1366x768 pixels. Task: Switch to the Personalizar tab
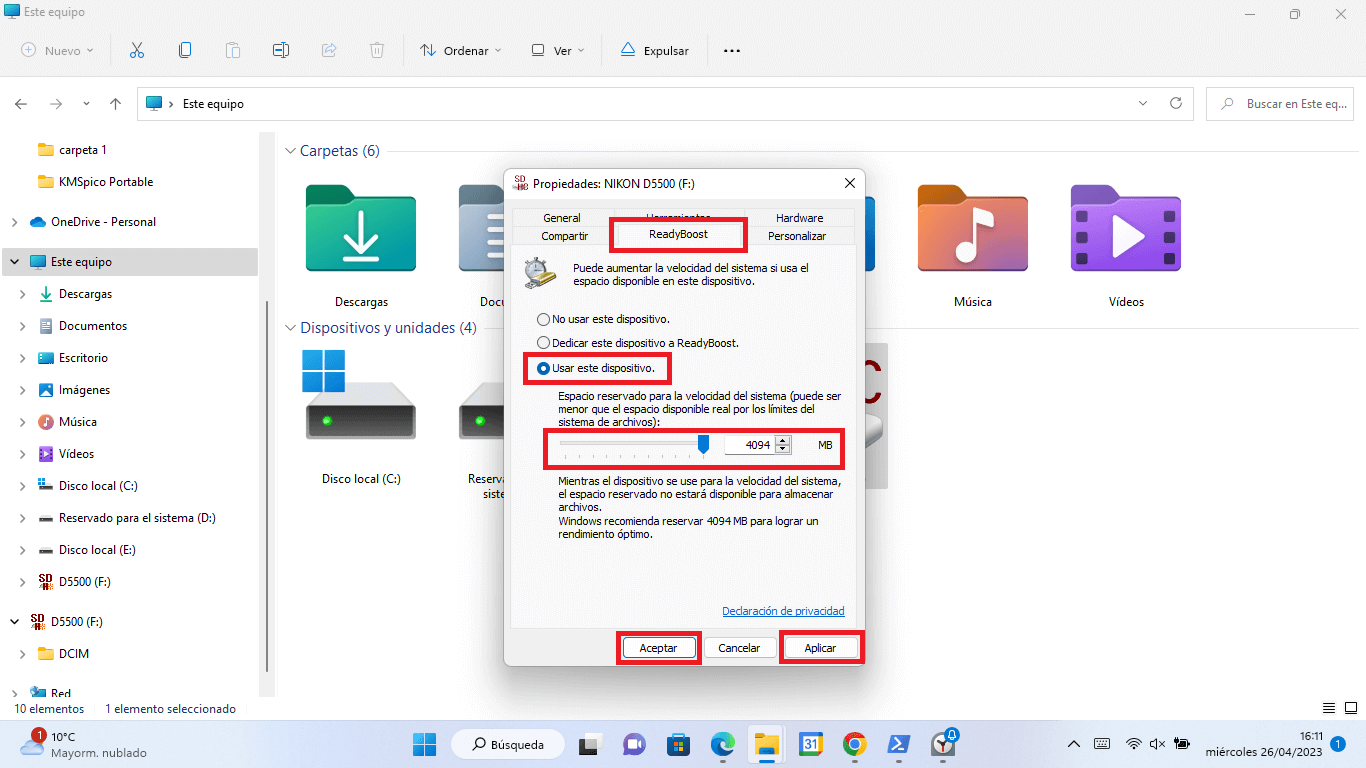797,236
